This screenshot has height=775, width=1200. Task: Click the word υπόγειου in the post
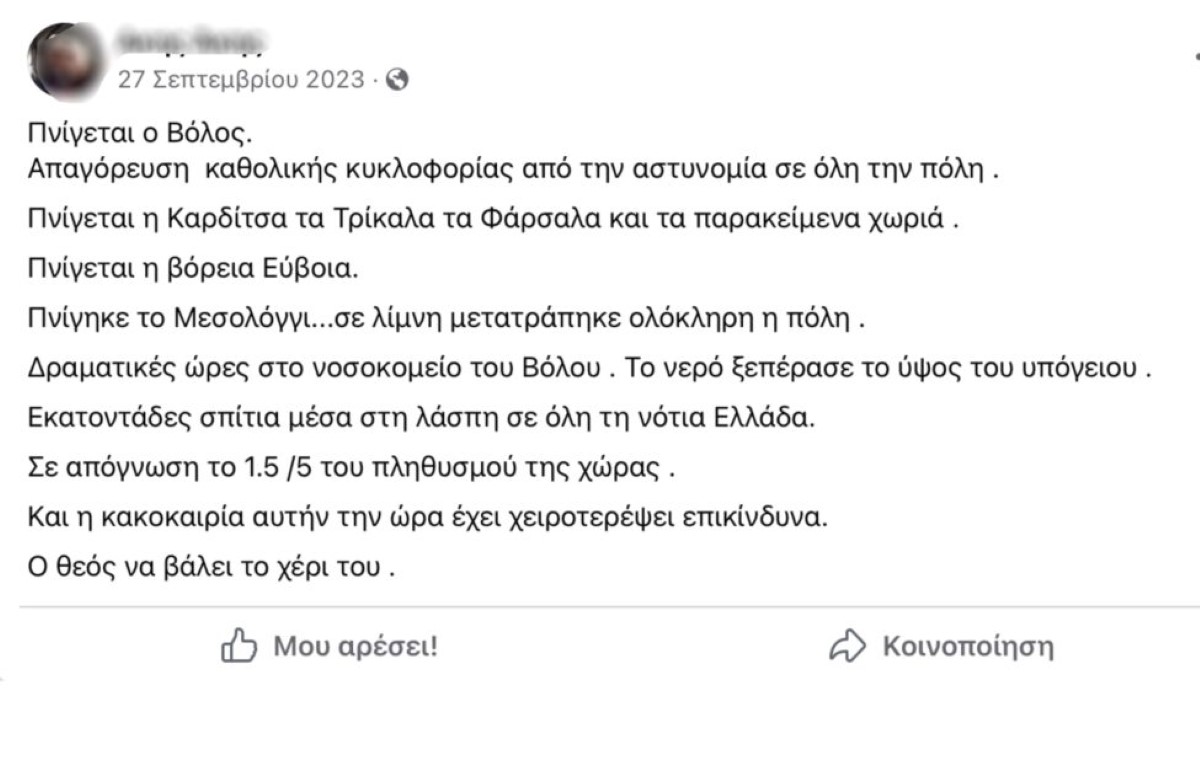[1093, 369]
